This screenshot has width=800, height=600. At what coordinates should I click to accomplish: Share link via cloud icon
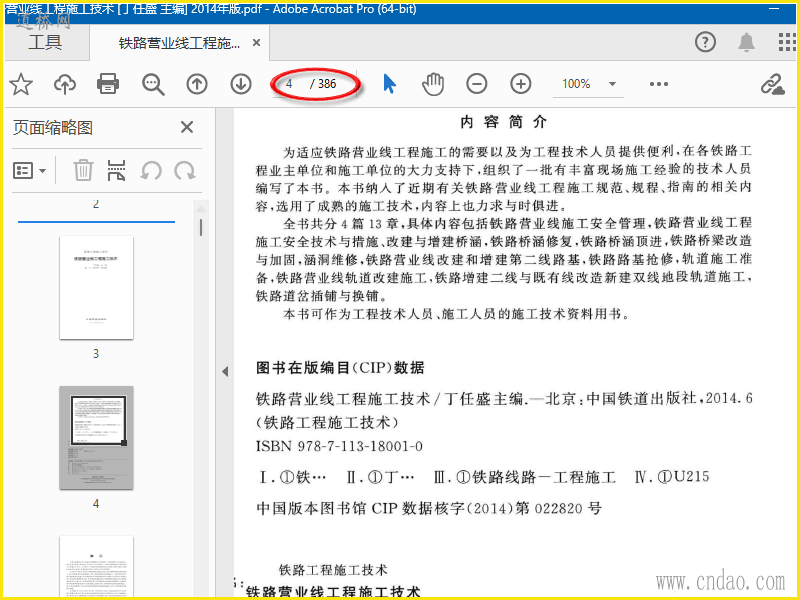tap(772, 84)
